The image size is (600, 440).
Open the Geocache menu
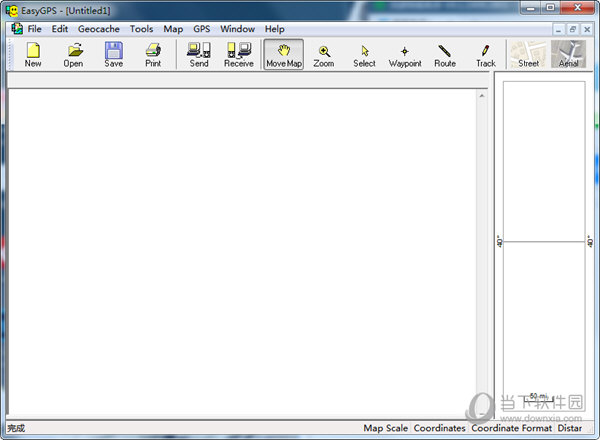pyautogui.click(x=99, y=29)
